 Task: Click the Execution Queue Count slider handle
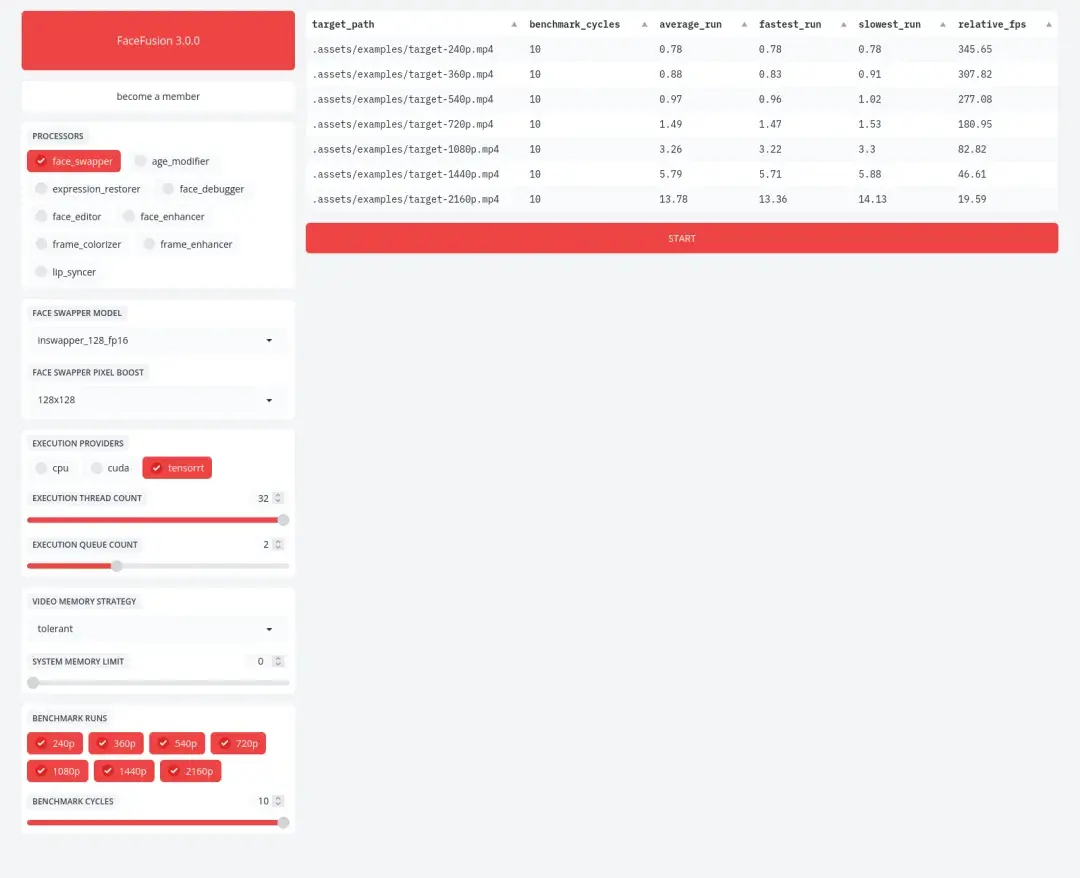click(117, 566)
